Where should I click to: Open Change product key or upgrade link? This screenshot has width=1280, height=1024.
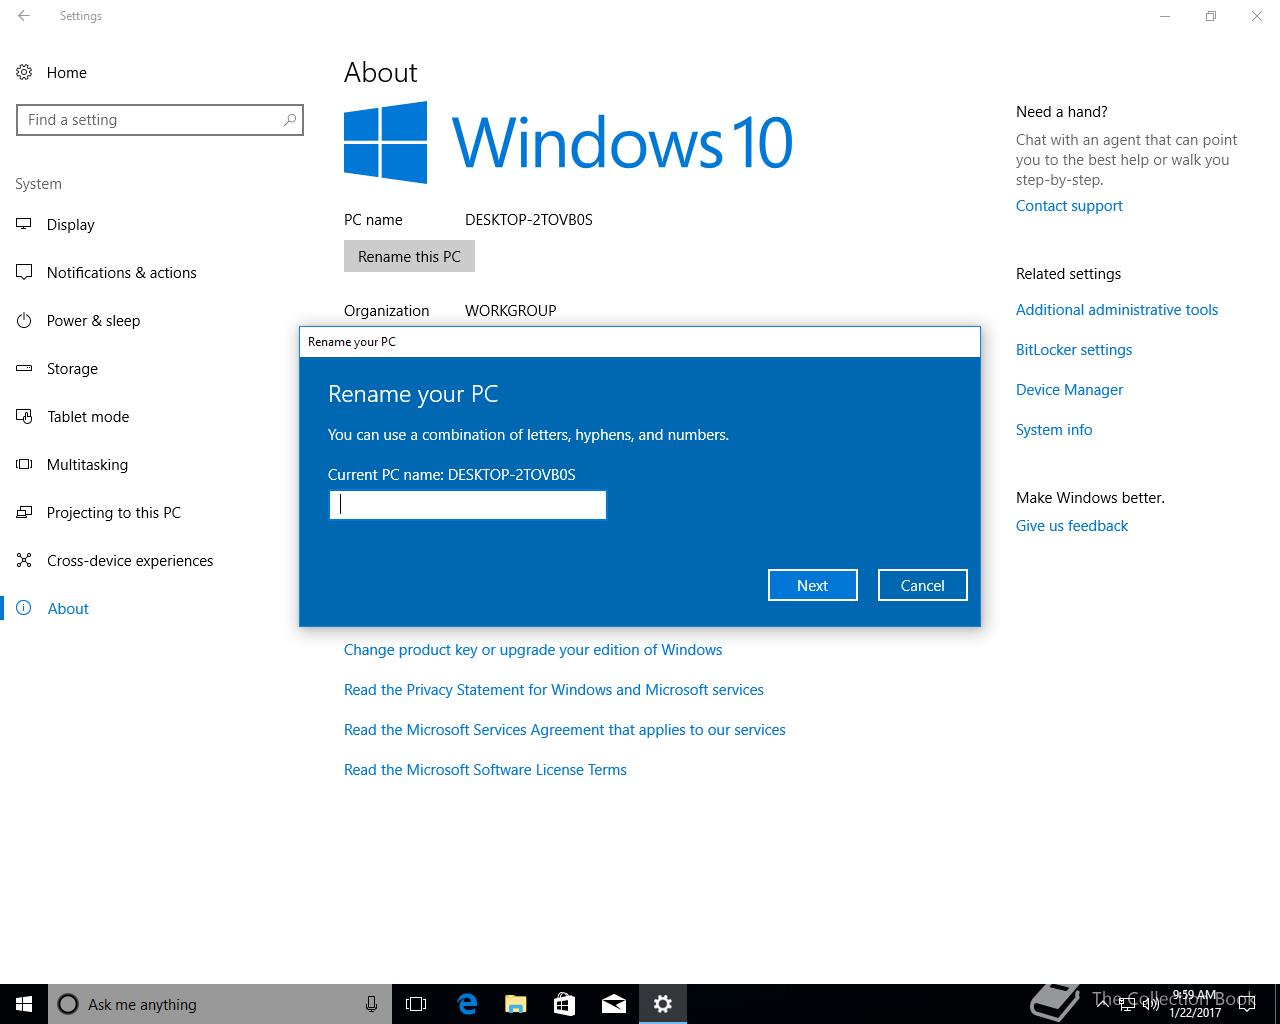pos(533,650)
